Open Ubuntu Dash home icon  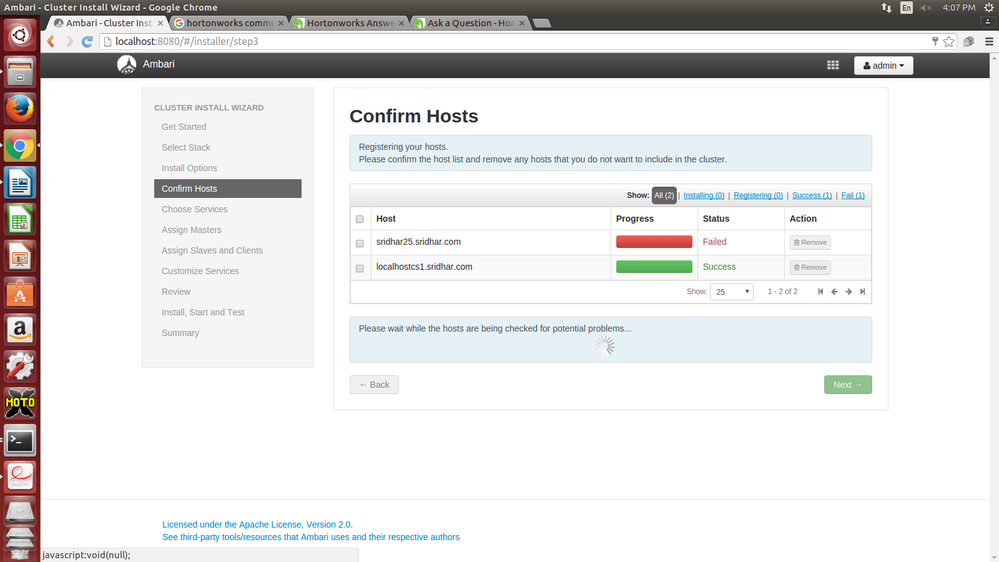20,34
